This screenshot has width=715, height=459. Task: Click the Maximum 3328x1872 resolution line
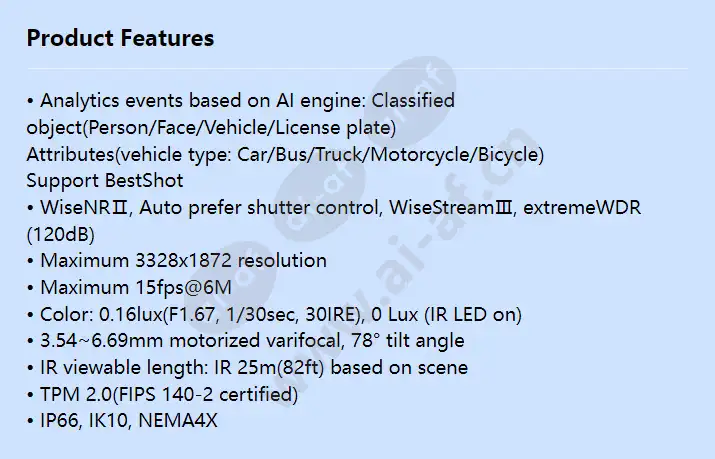(177, 261)
